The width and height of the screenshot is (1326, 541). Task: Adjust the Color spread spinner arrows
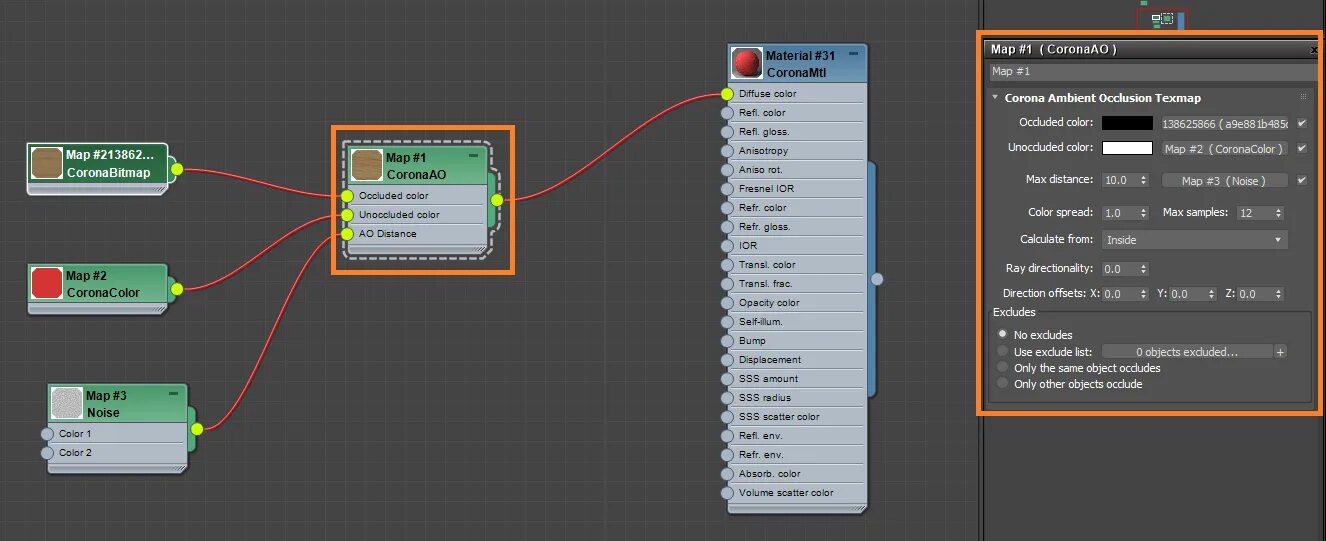(1143, 213)
